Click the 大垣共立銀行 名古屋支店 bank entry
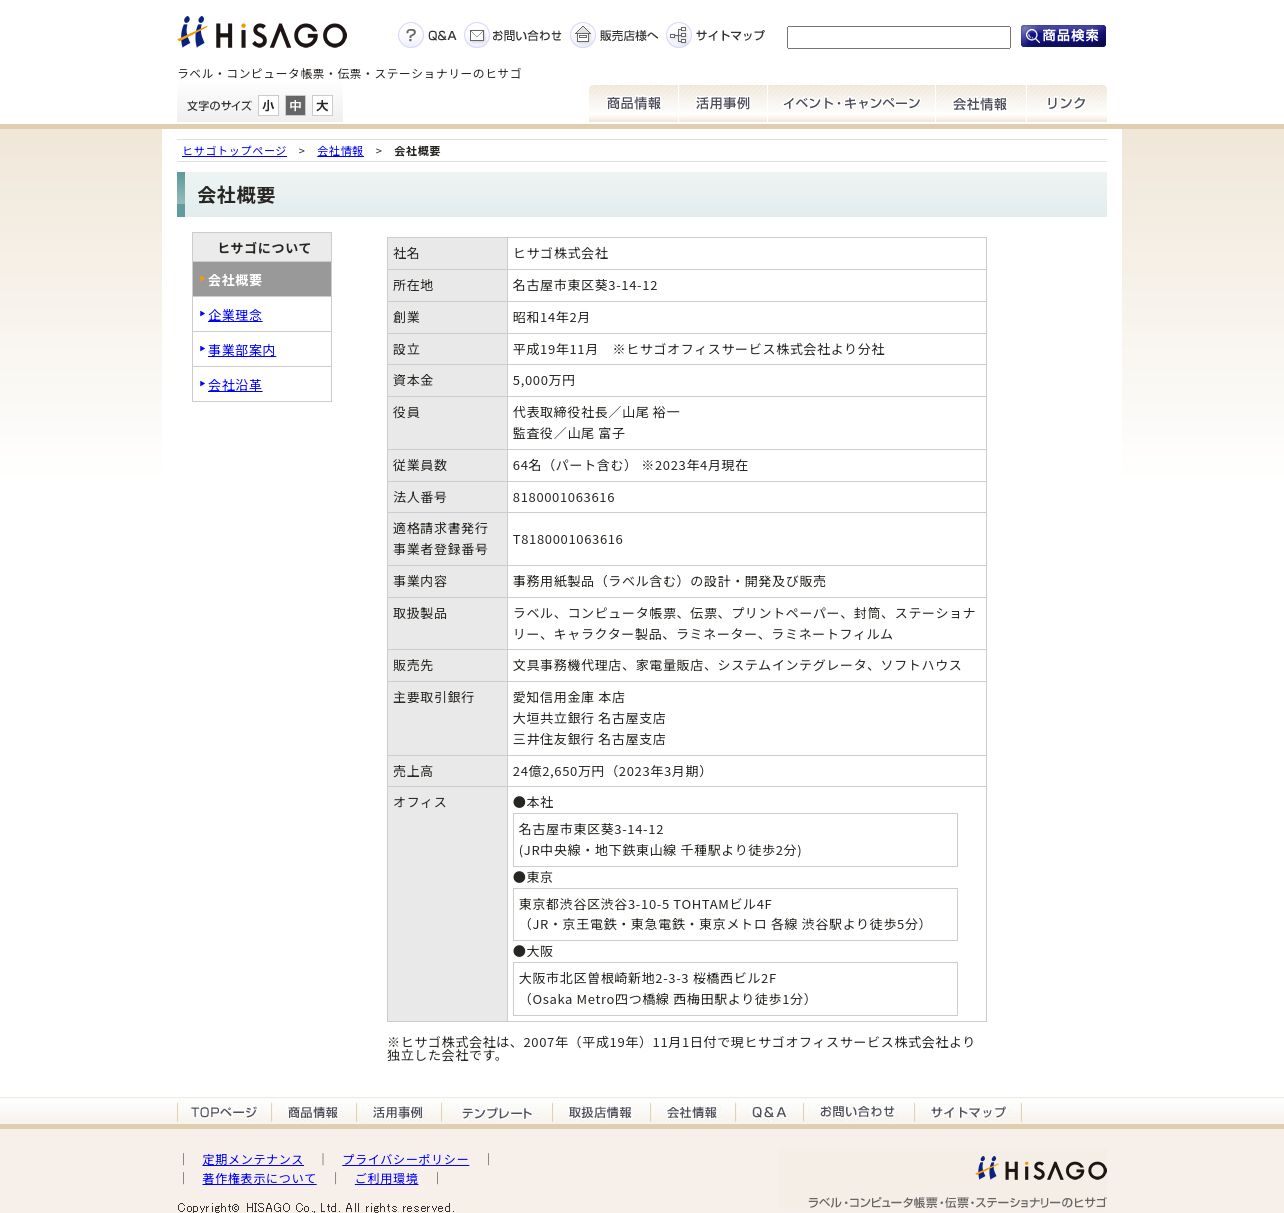 click(589, 719)
